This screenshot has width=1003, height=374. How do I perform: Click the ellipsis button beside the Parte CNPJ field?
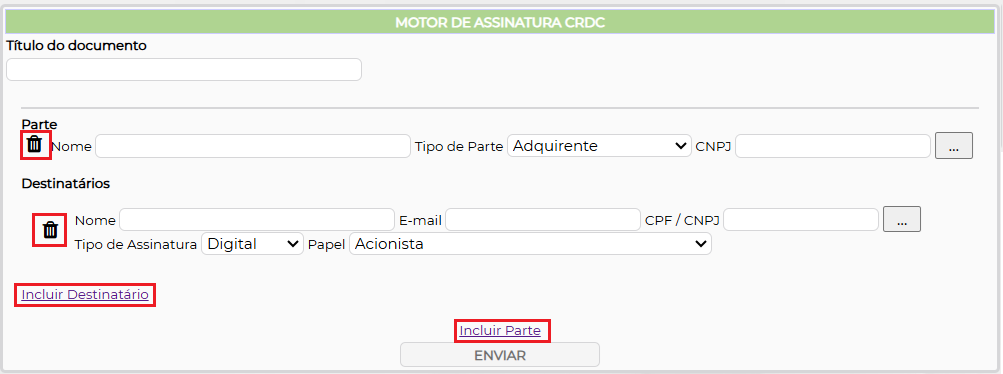pyautogui.click(x=954, y=146)
